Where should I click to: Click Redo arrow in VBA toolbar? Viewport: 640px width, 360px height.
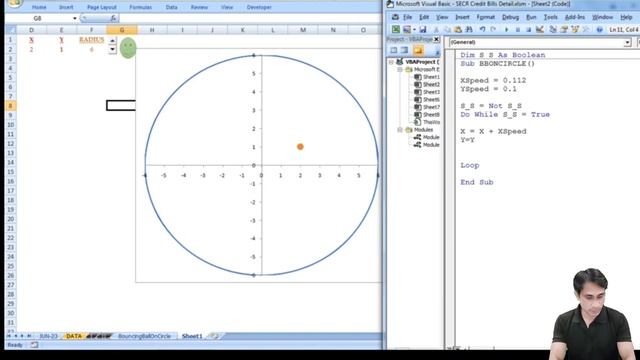(493, 30)
